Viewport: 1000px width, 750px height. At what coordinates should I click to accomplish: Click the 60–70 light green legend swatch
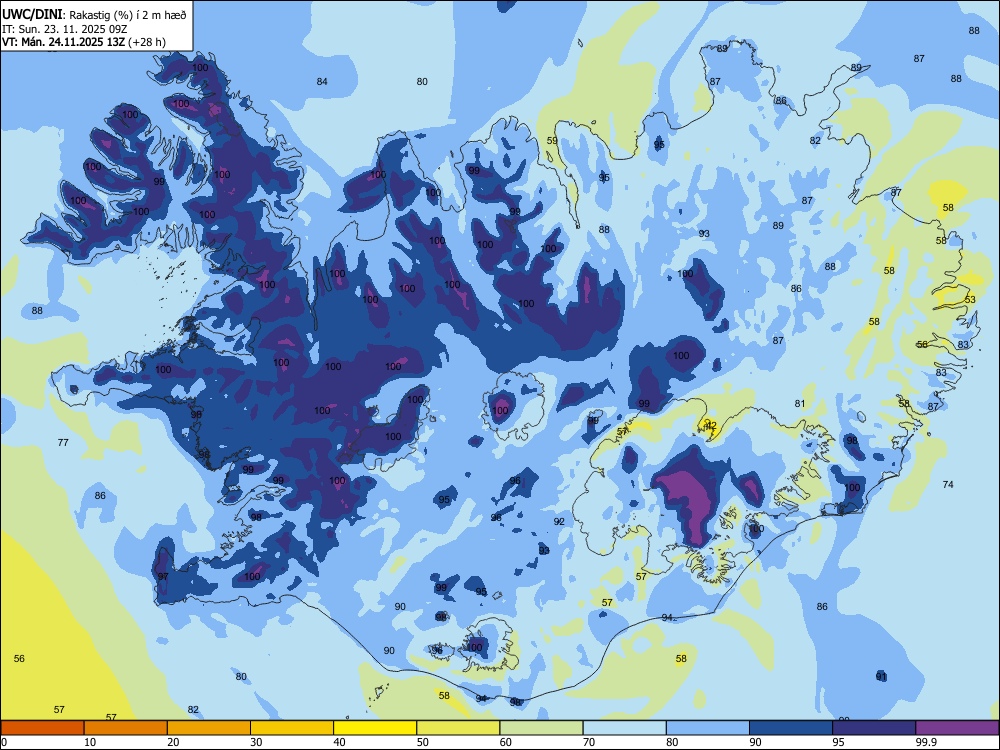point(541,728)
